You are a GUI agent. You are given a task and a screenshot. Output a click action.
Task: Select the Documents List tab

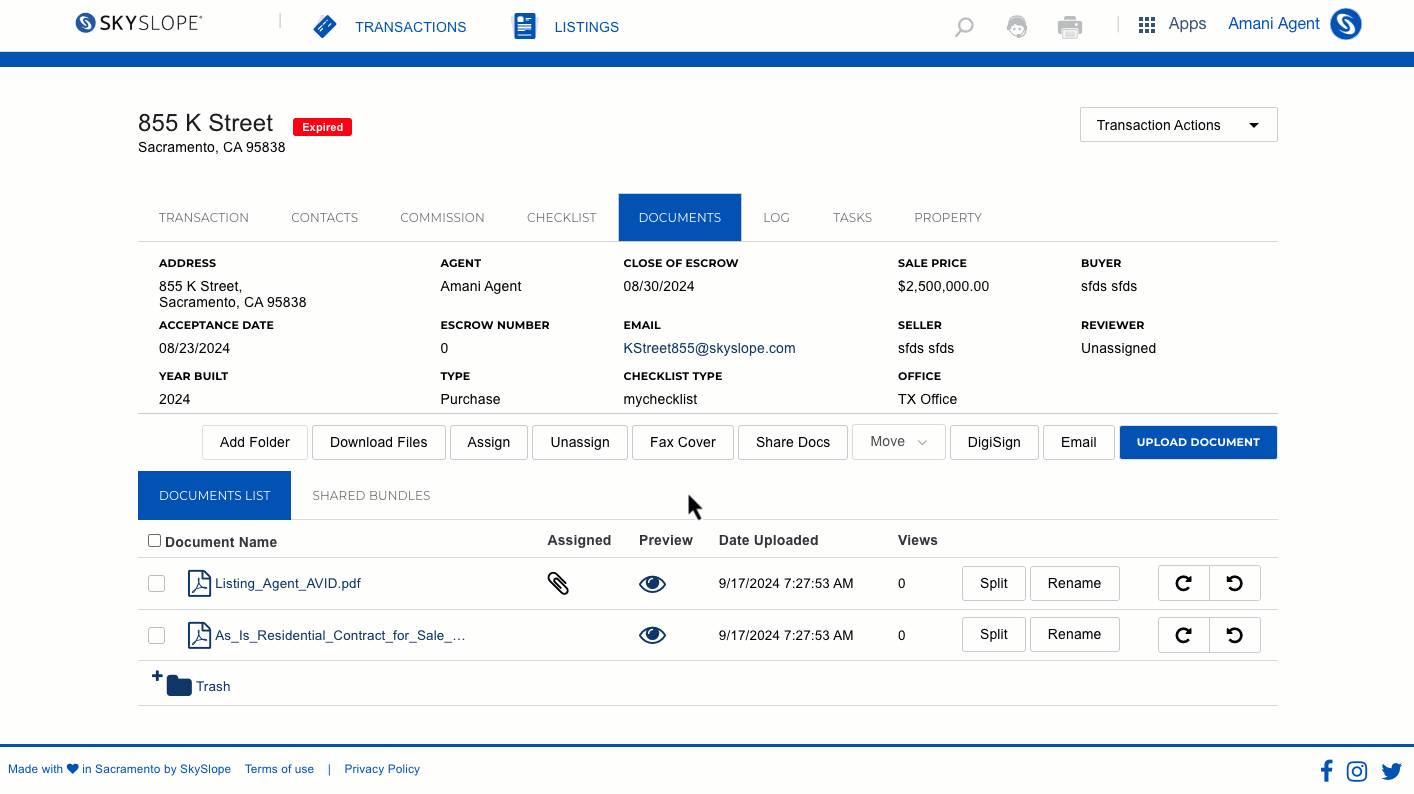point(214,495)
